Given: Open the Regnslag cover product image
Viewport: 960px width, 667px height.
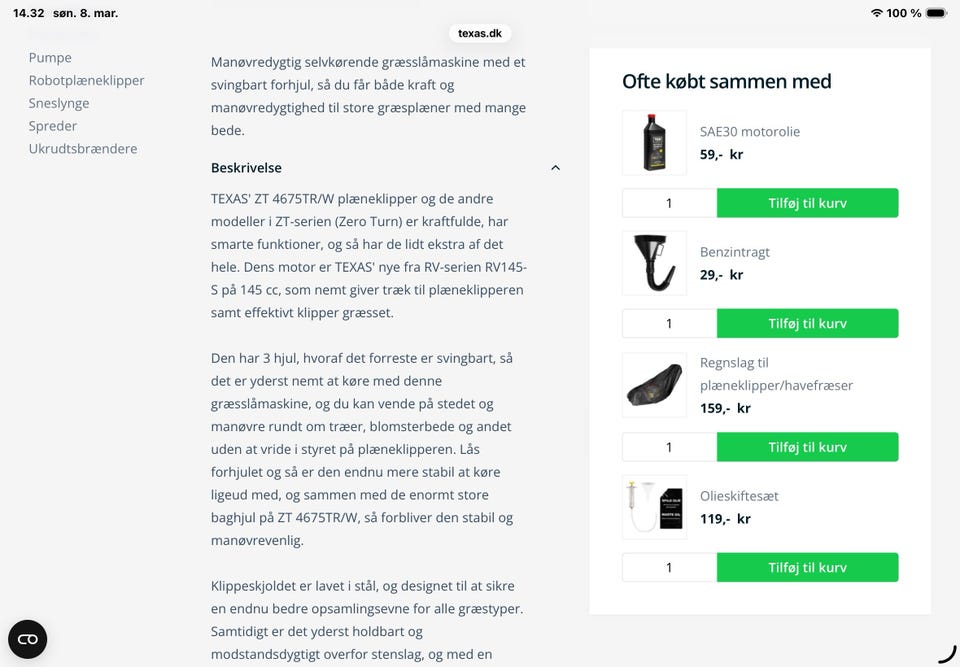Looking at the screenshot, I should pyautogui.click(x=654, y=385).
